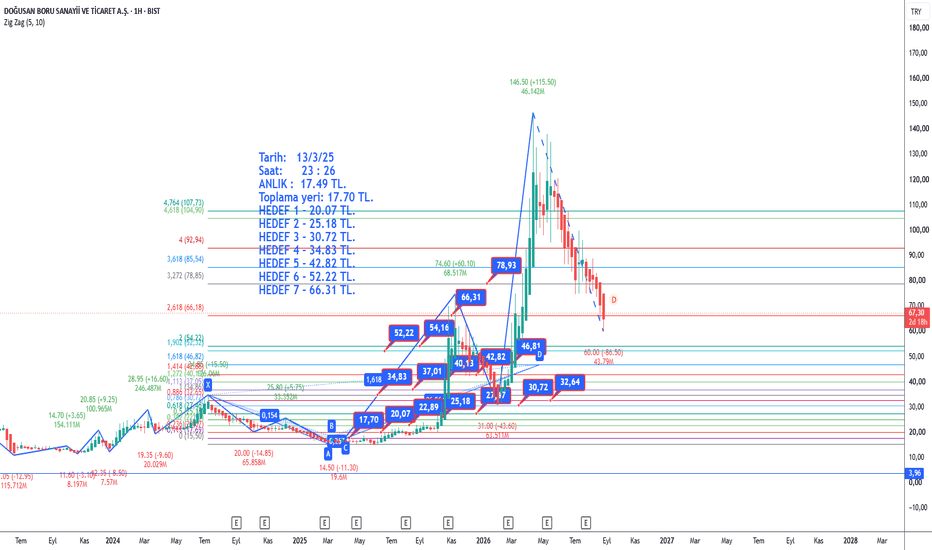The width and height of the screenshot is (932, 550).
Task: Click the 46,81 price callout
Action: pyautogui.click(x=530, y=346)
